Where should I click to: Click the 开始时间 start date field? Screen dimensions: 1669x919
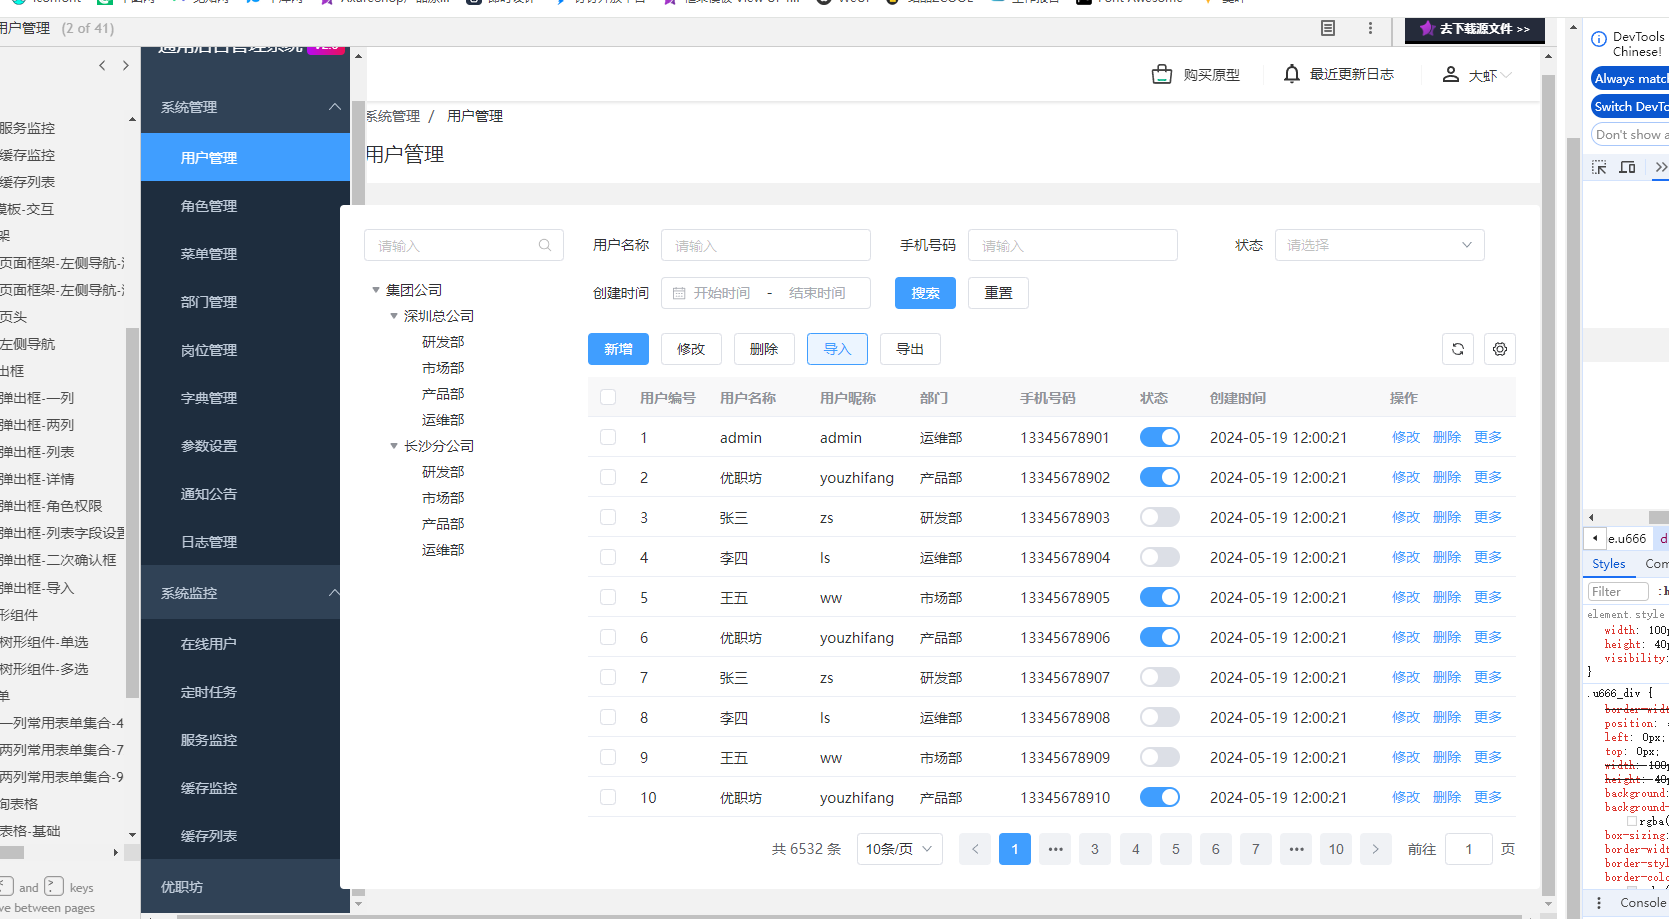(722, 293)
